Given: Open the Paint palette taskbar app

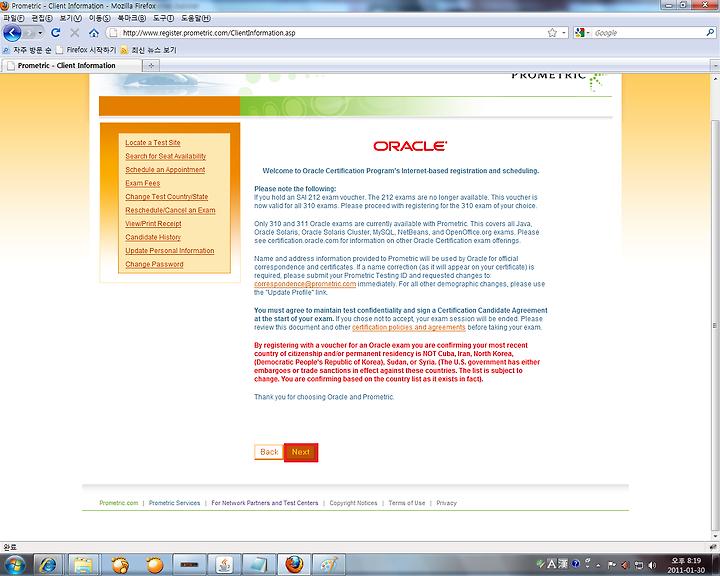Looking at the screenshot, I should [x=329, y=565].
